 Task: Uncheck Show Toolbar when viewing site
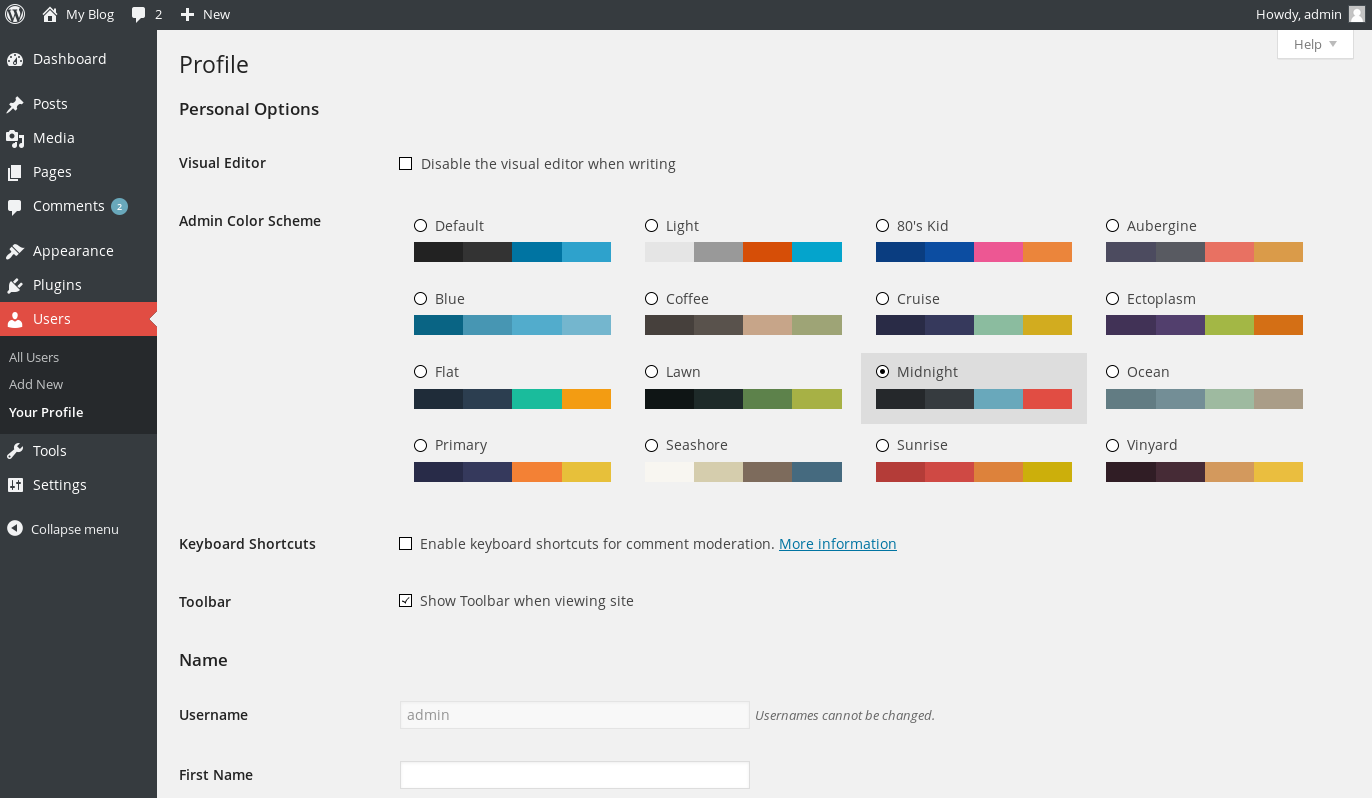point(406,601)
